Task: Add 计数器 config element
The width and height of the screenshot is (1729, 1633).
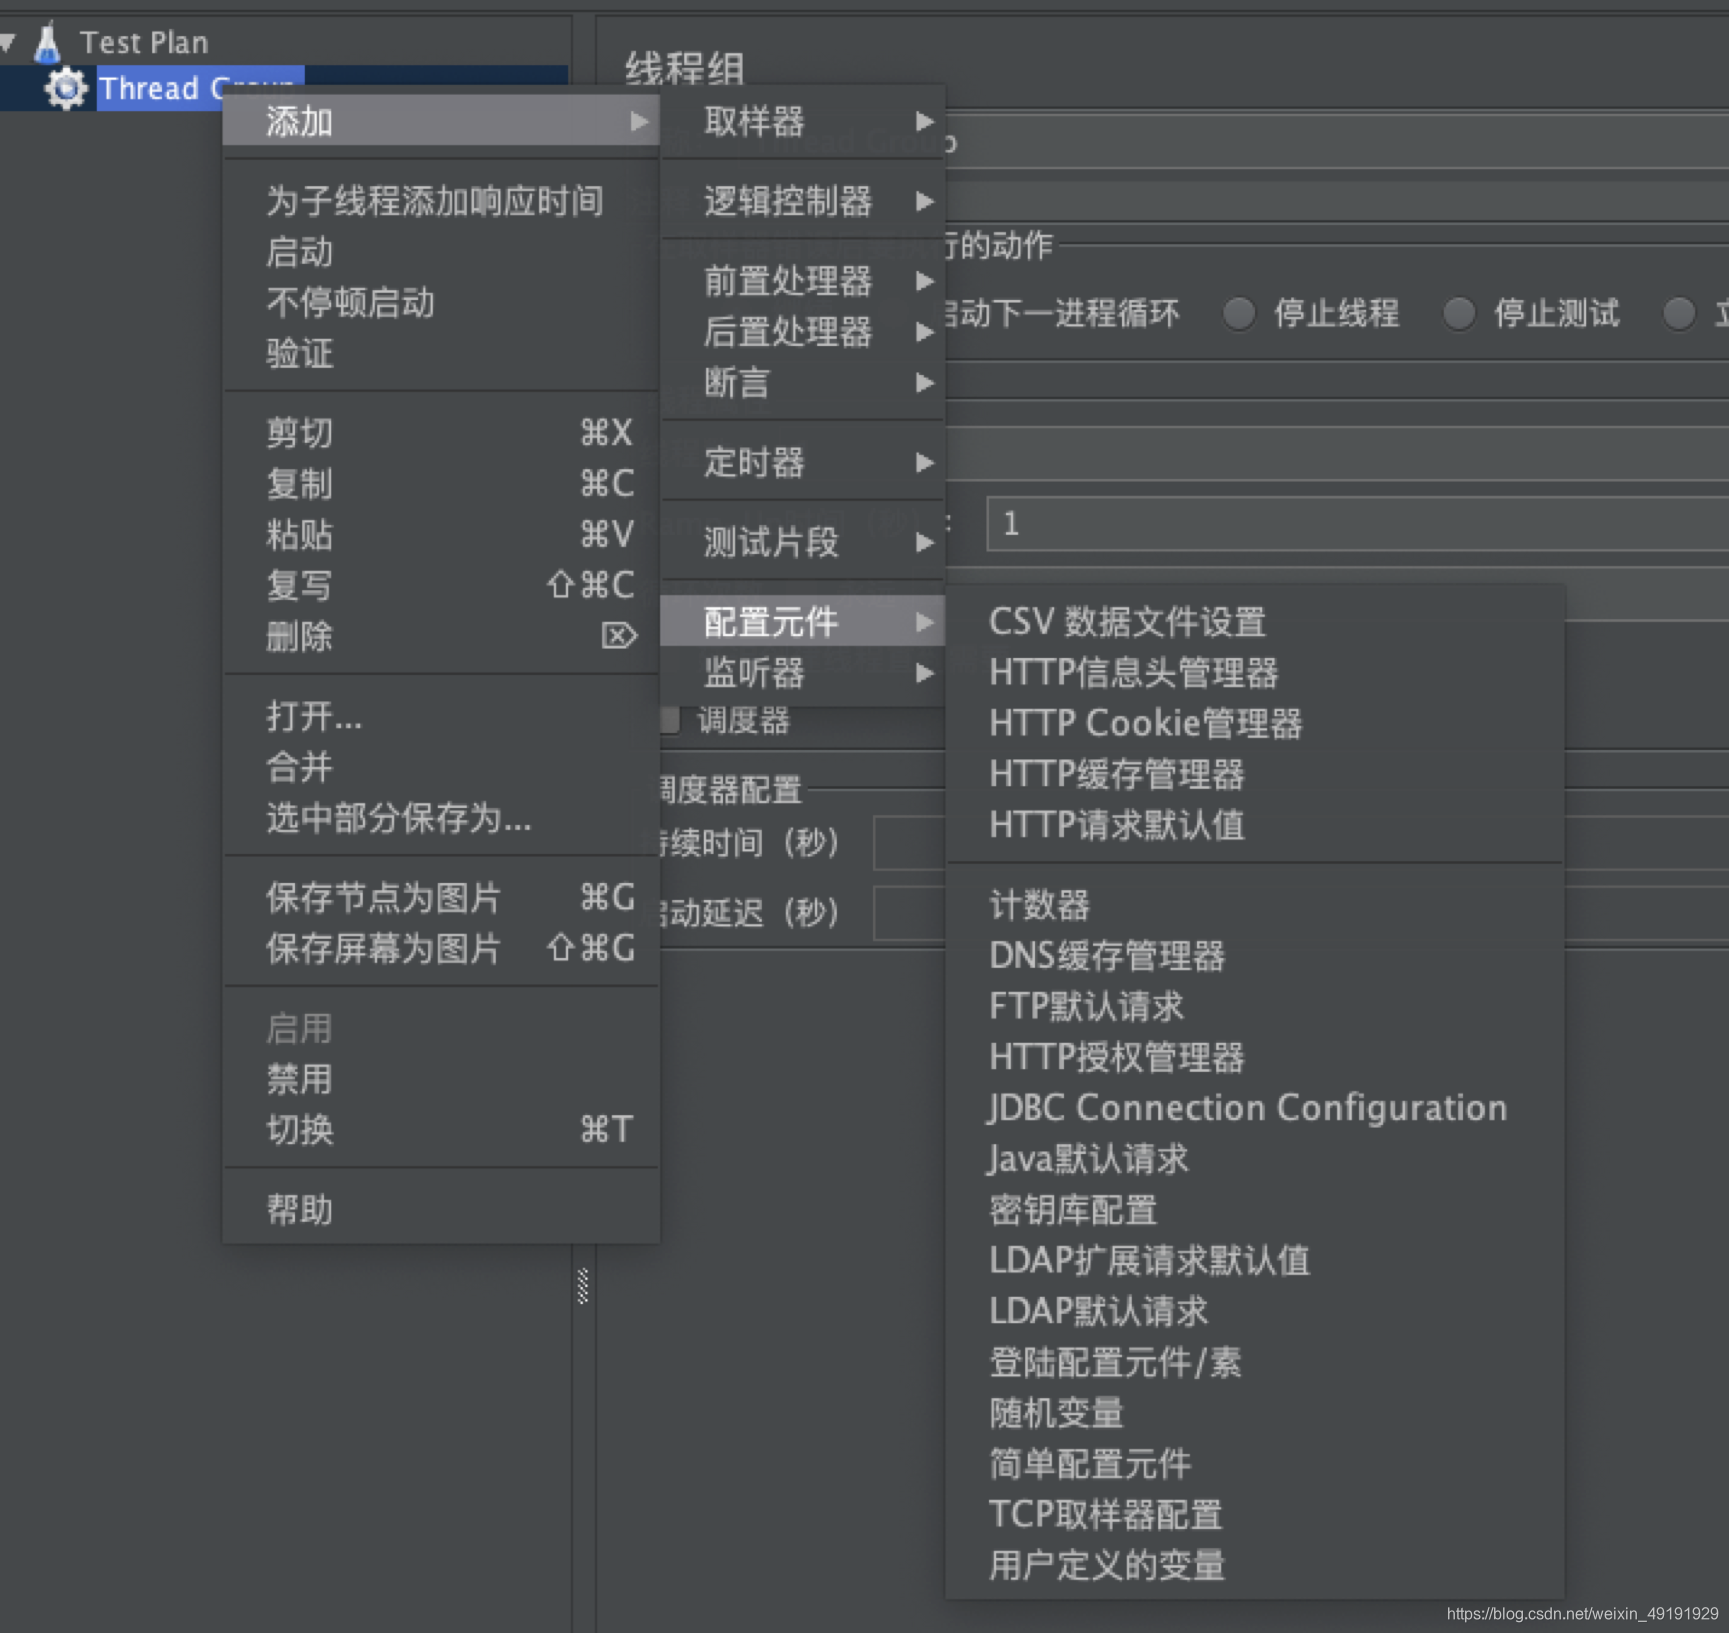Action: tap(1255, 905)
